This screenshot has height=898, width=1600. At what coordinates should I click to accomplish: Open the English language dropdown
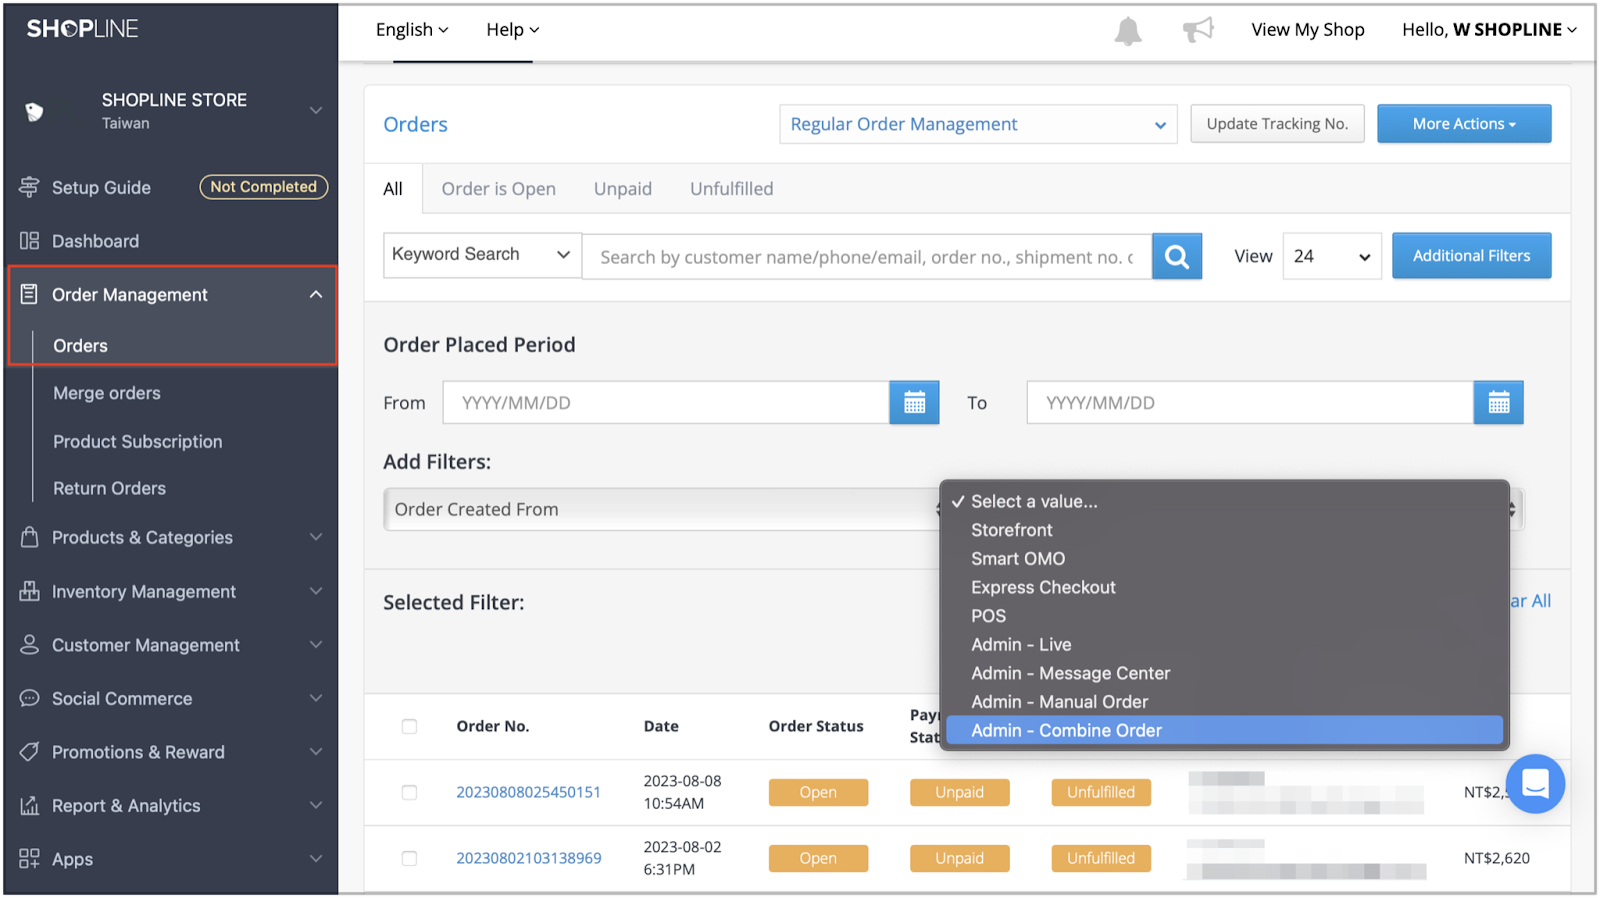point(412,30)
